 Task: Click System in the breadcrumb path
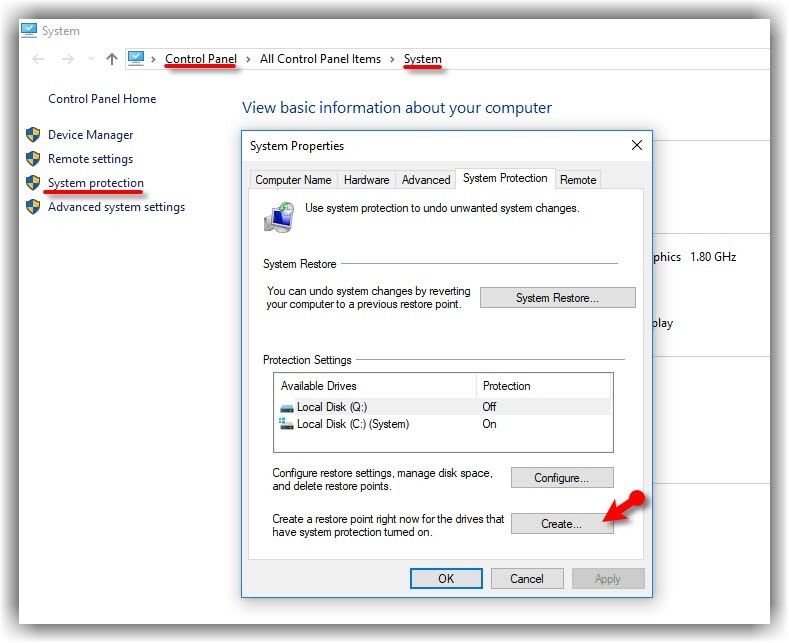[423, 59]
